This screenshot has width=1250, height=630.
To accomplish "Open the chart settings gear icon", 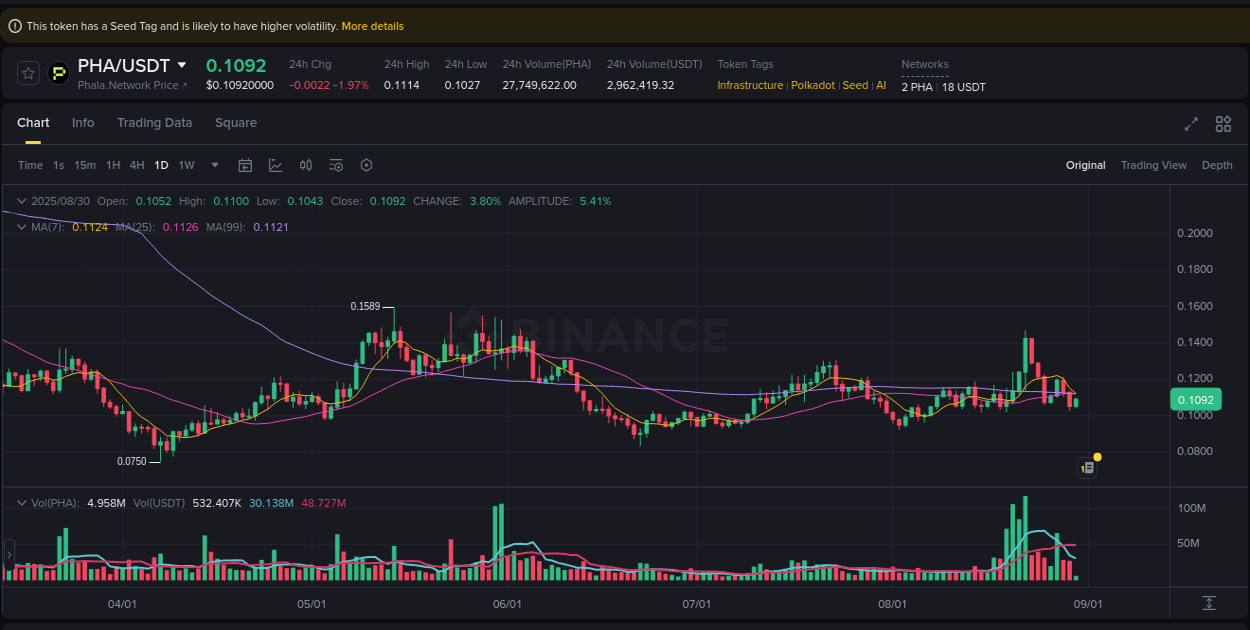I will pyautogui.click(x=366, y=165).
